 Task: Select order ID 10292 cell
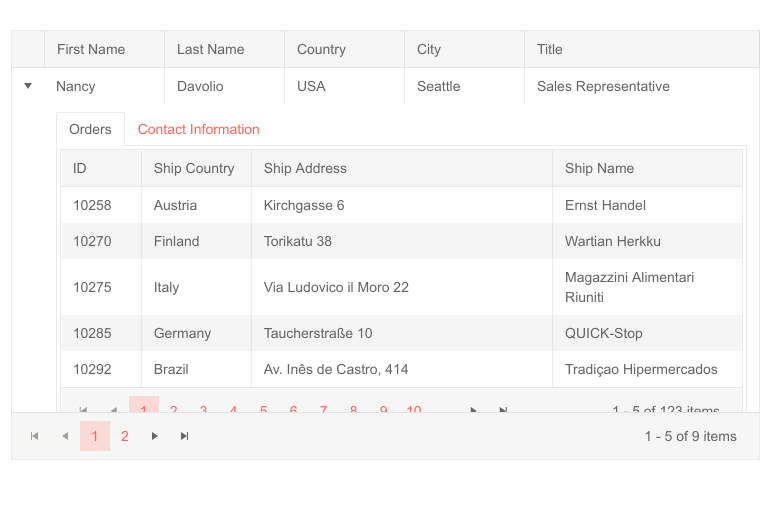[x=101, y=369]
